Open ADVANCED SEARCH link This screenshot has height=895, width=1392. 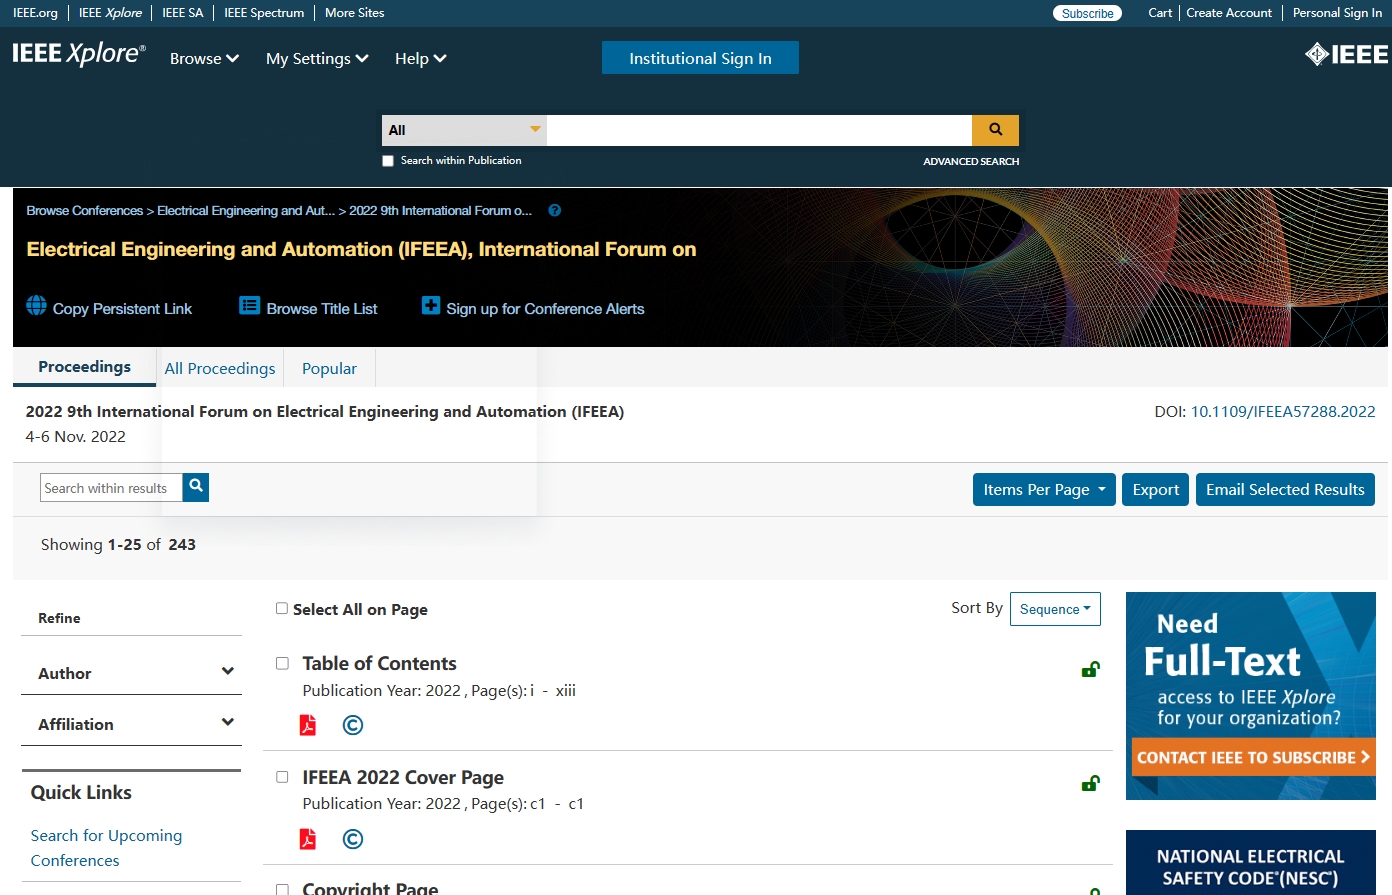click(x=971, y=161)
